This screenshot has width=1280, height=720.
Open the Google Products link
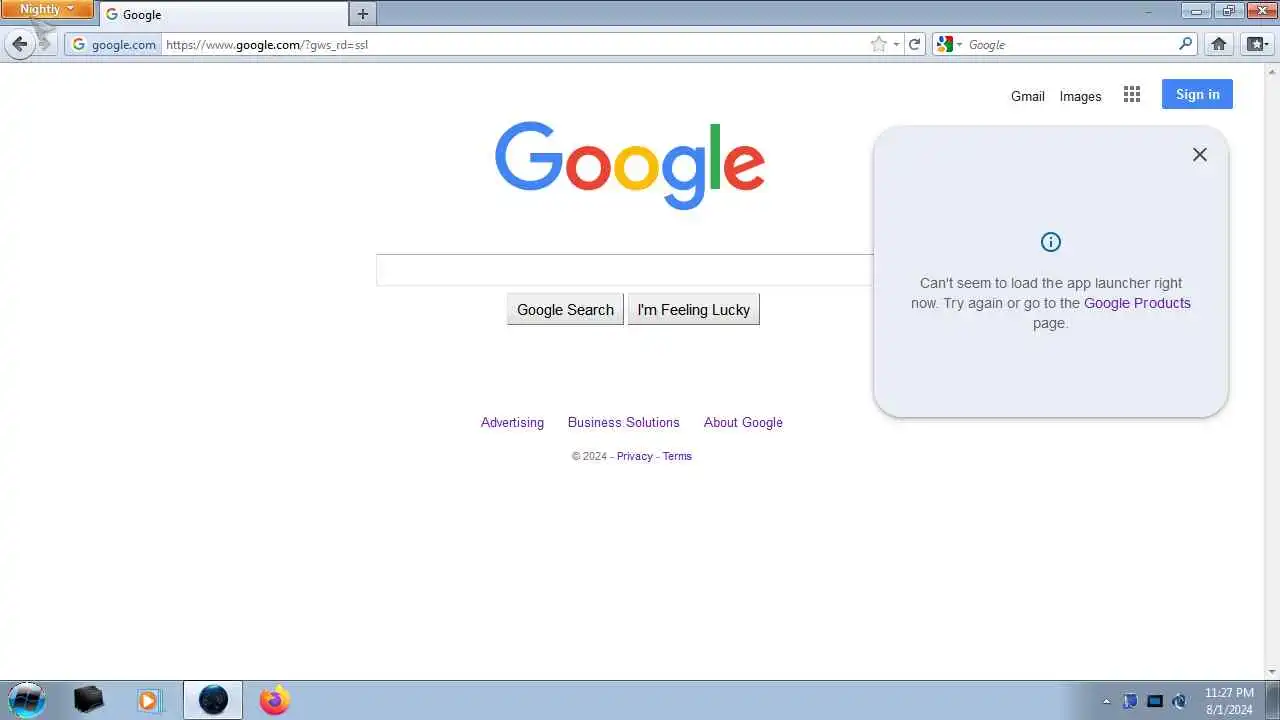coord(1137,303)
